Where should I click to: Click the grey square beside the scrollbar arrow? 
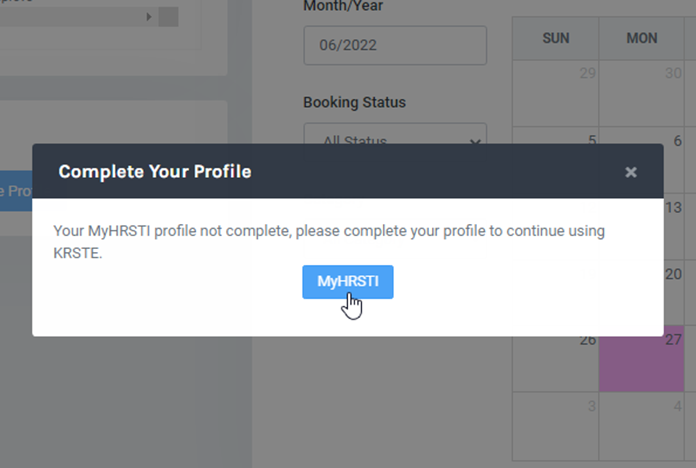pyautogui.click(x=169, y=17)
